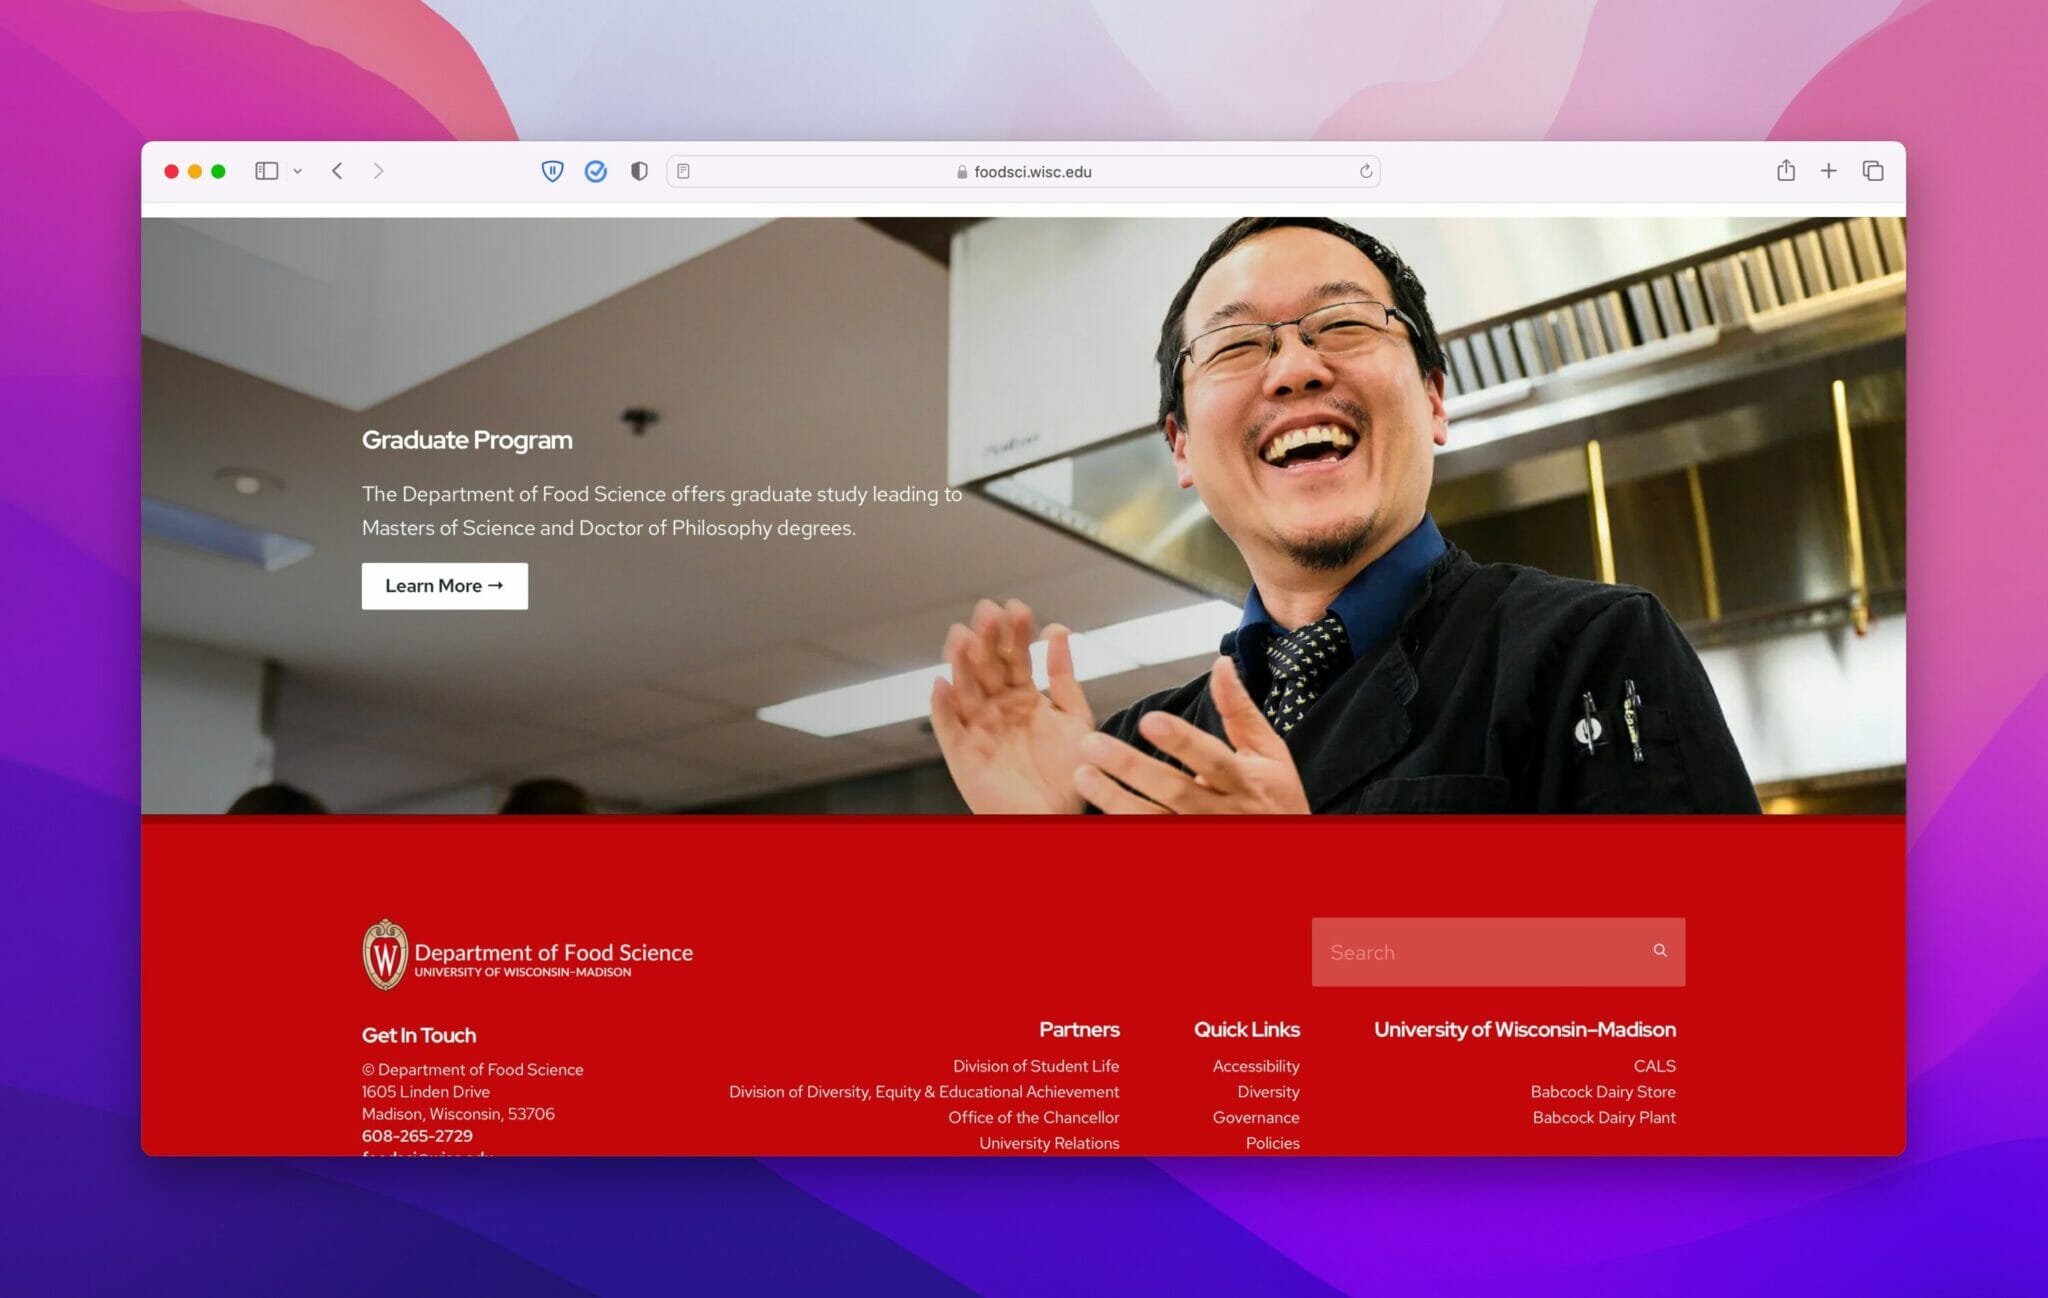Click the phone number 608-265-2729

click(x=417, y=1136)
